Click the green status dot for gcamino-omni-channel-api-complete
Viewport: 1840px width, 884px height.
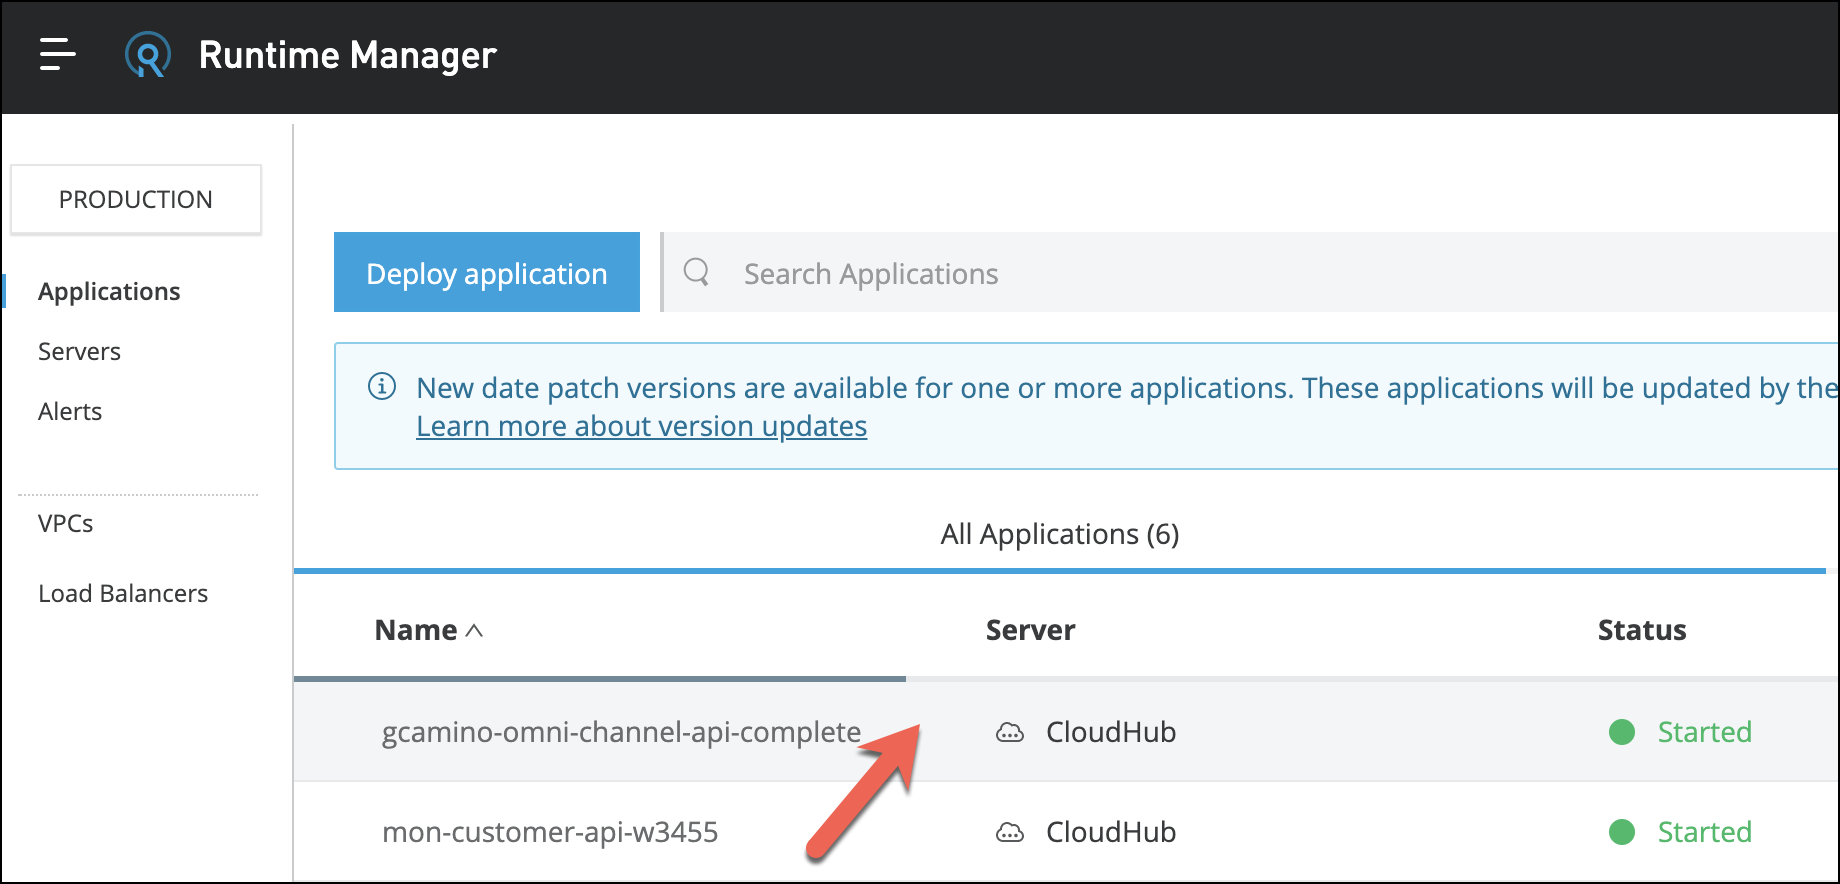[1622, 732]
